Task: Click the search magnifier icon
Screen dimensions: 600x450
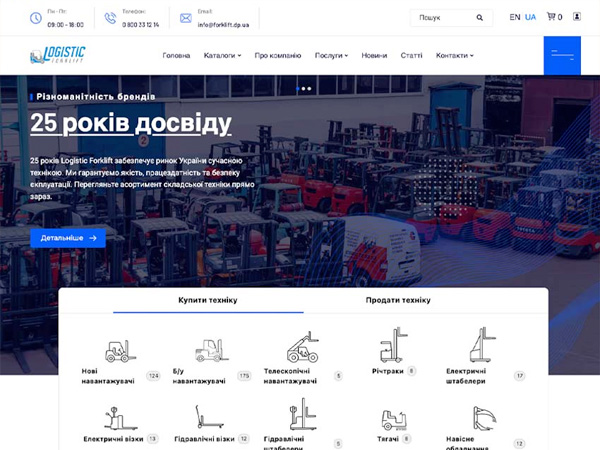Action: (x=480, y=17)
